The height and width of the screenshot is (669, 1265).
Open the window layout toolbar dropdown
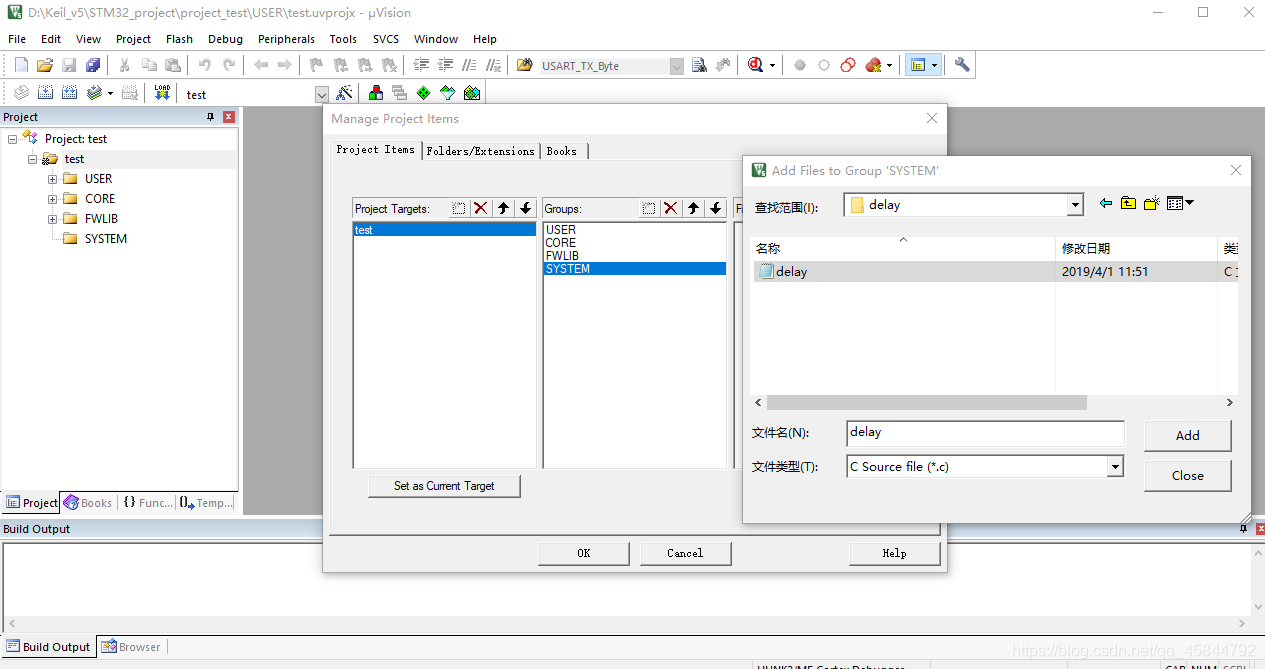[934, 65]
